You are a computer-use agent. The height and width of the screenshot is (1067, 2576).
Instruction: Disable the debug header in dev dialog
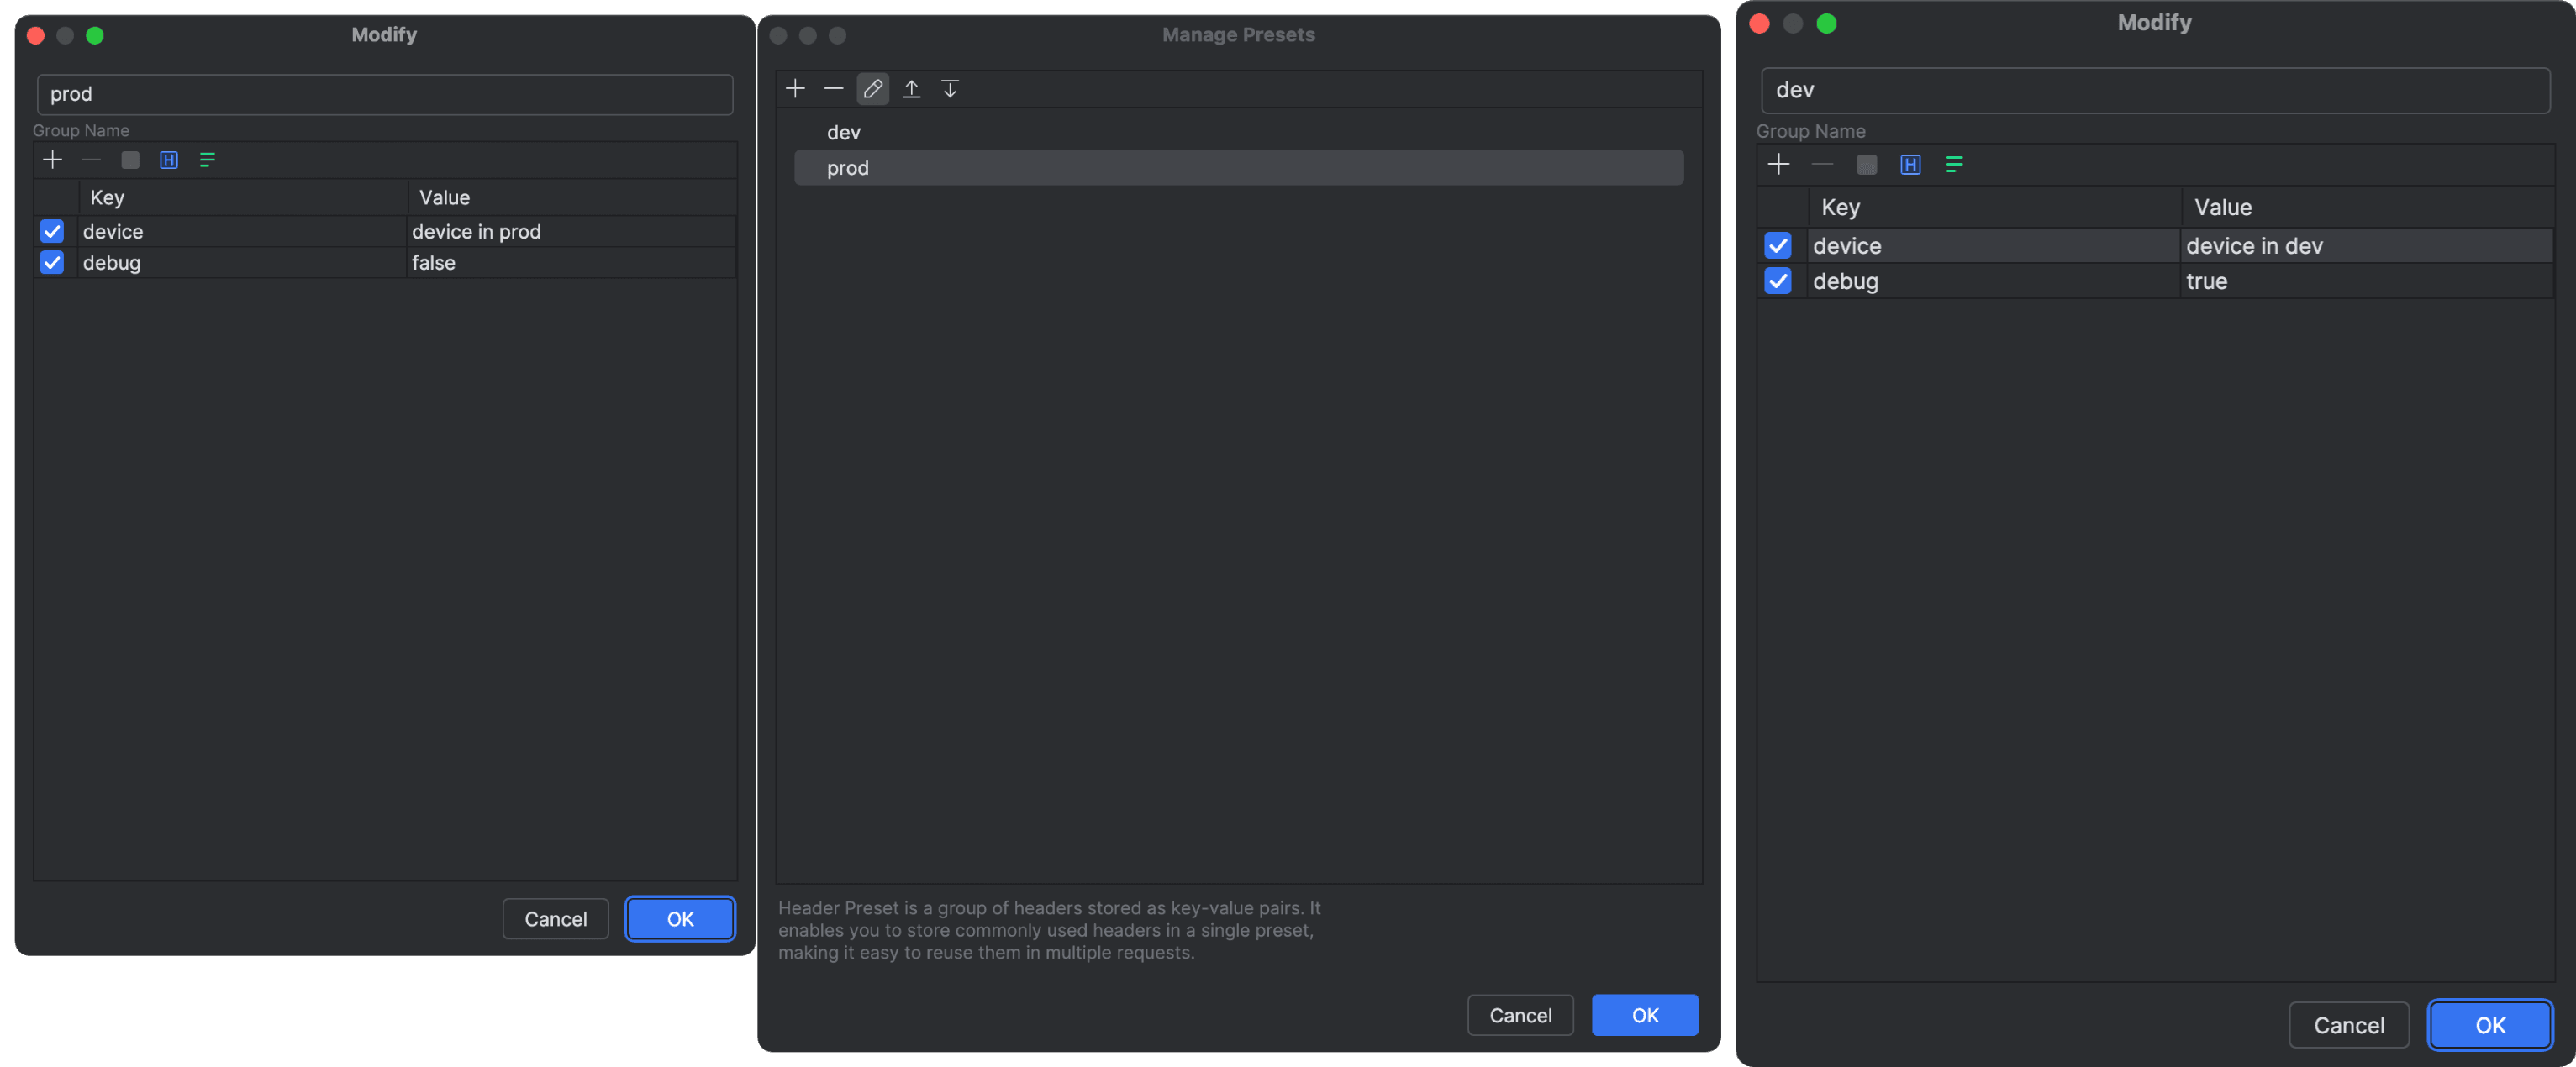(x=1777, y=281)
